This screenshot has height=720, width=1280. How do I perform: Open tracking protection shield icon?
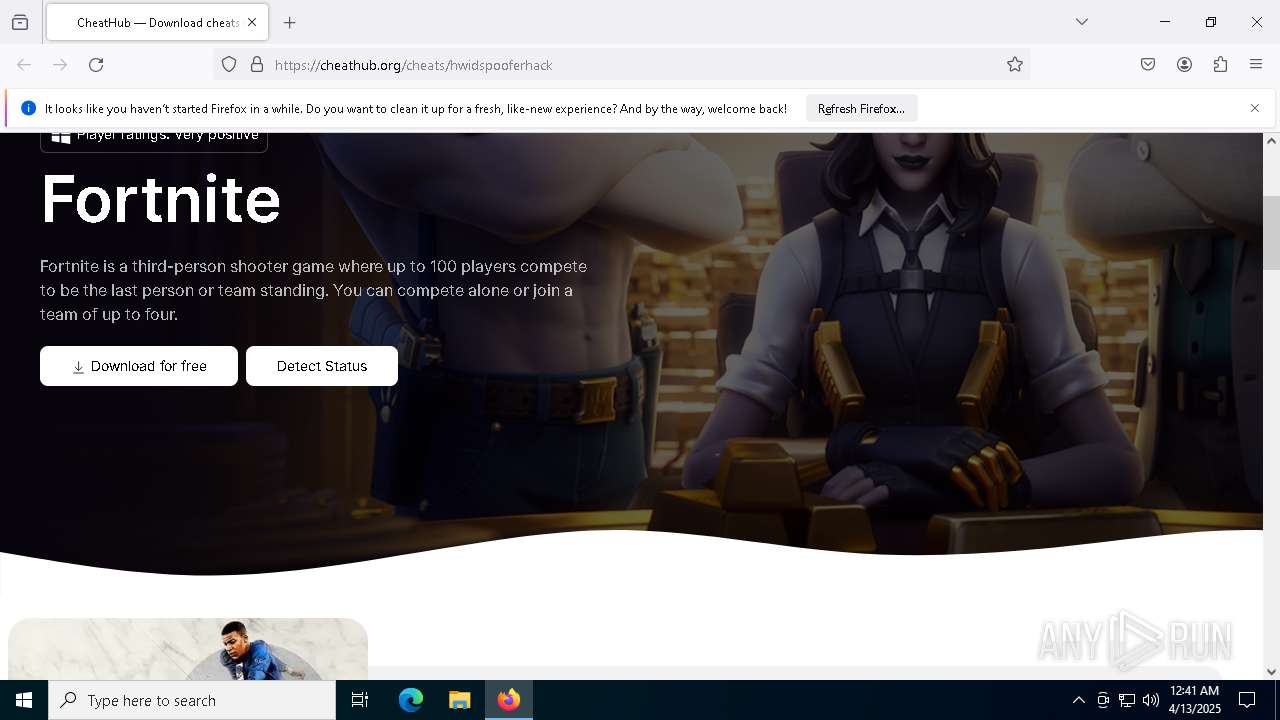229,65
